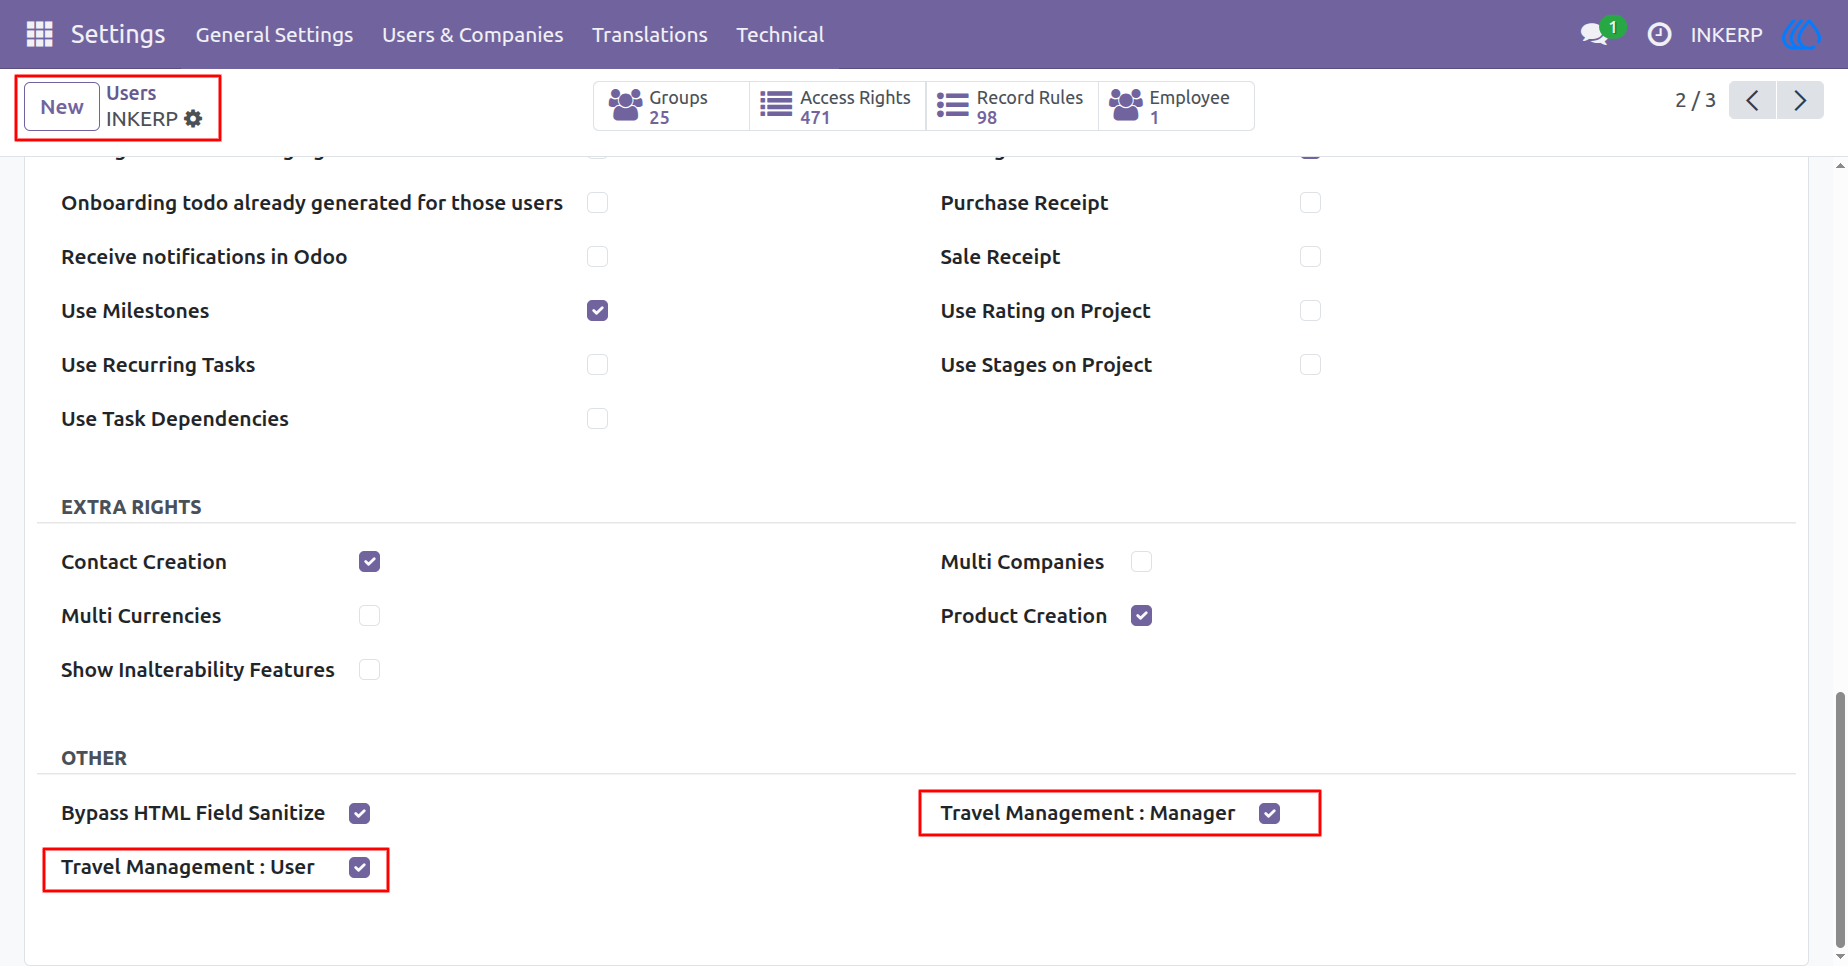Enable Use Stages on Project checkbox
Image resolution: width=1848 pixels, height=966 pixels.
coord(1310,365)
